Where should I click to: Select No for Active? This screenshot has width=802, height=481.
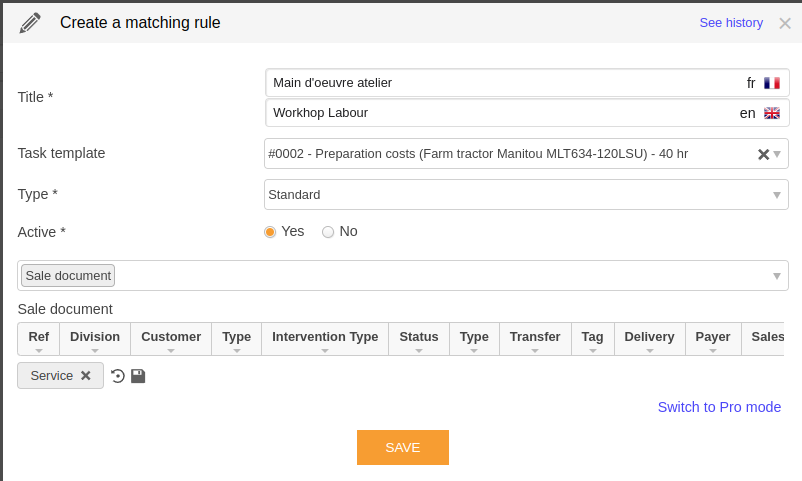(x=328, y=232)
